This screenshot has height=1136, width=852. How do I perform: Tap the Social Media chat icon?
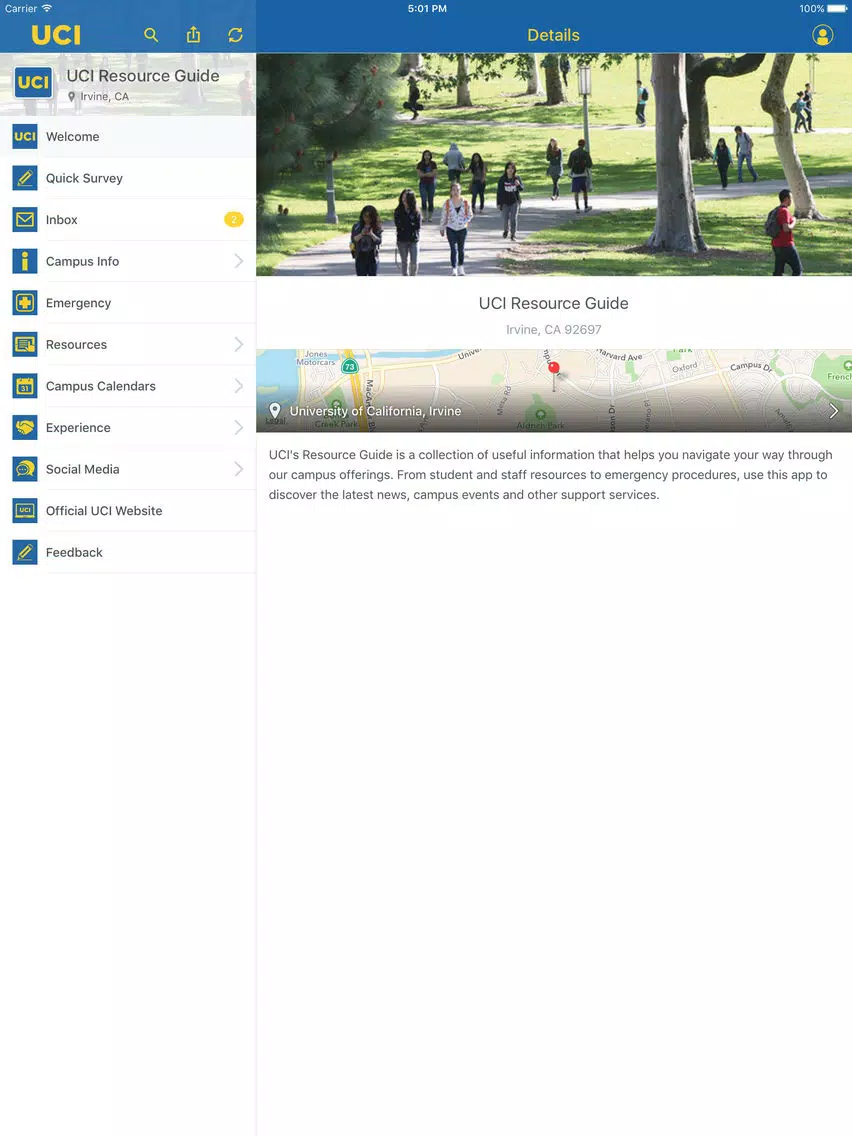[25, 469]
